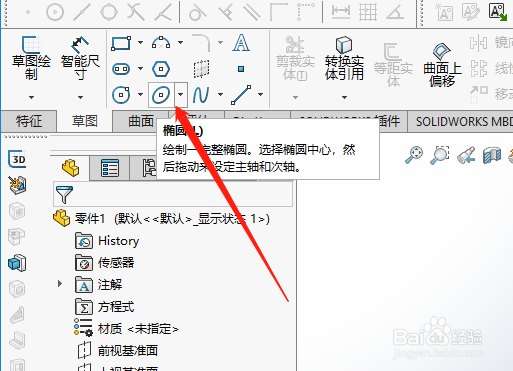Open the PropertyManager tab
513x371 pixels.
[110, 168]
